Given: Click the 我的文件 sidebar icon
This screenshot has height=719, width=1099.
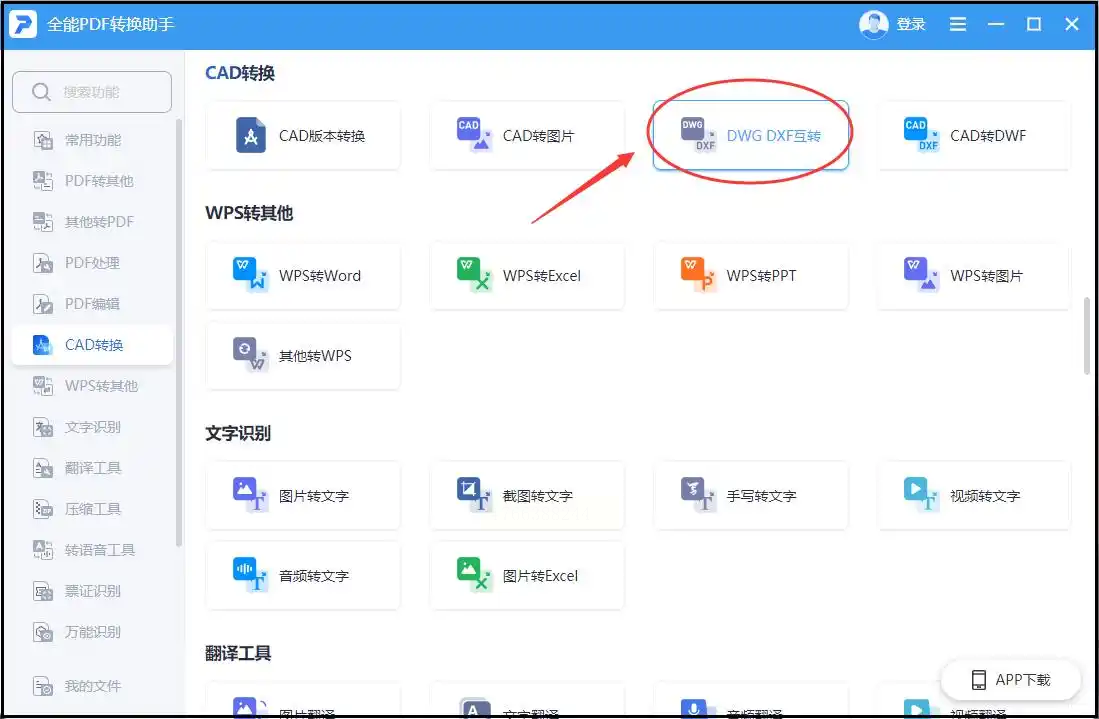Looking at the screenshot, I should 43,686.
